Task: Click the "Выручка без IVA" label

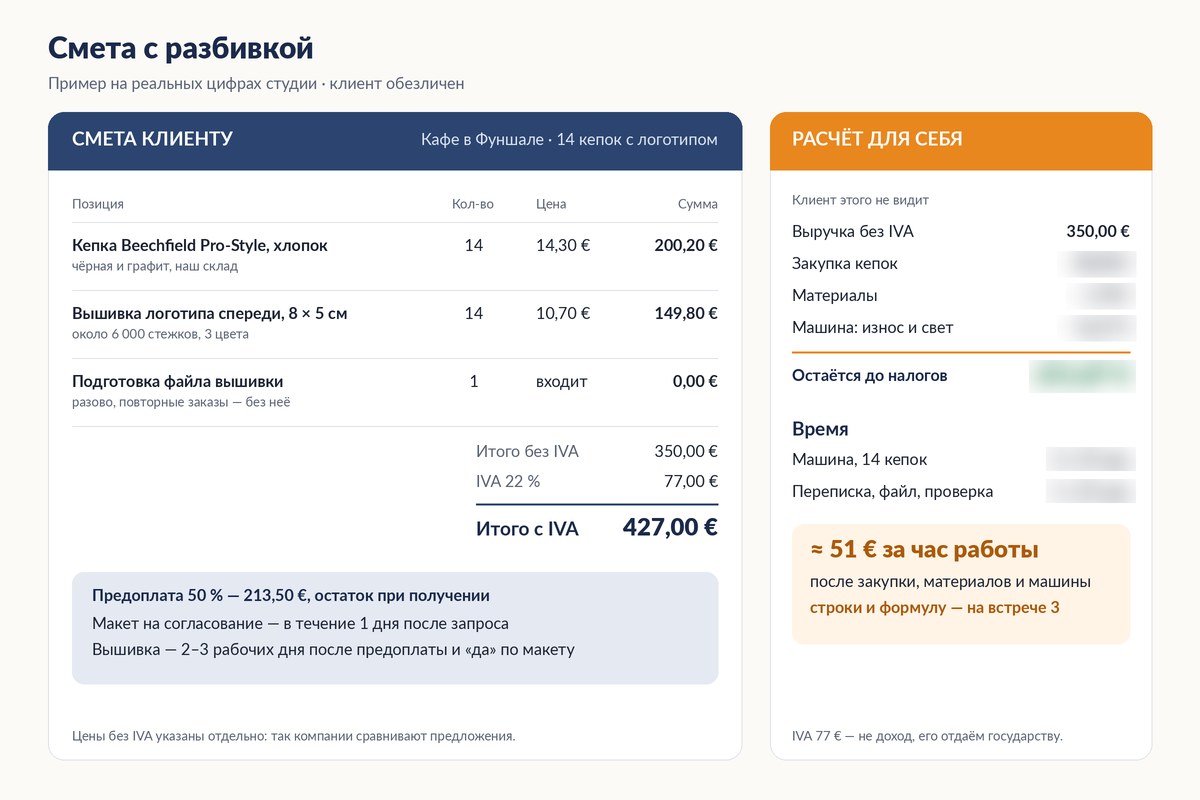Action: (x=853, y=231)
